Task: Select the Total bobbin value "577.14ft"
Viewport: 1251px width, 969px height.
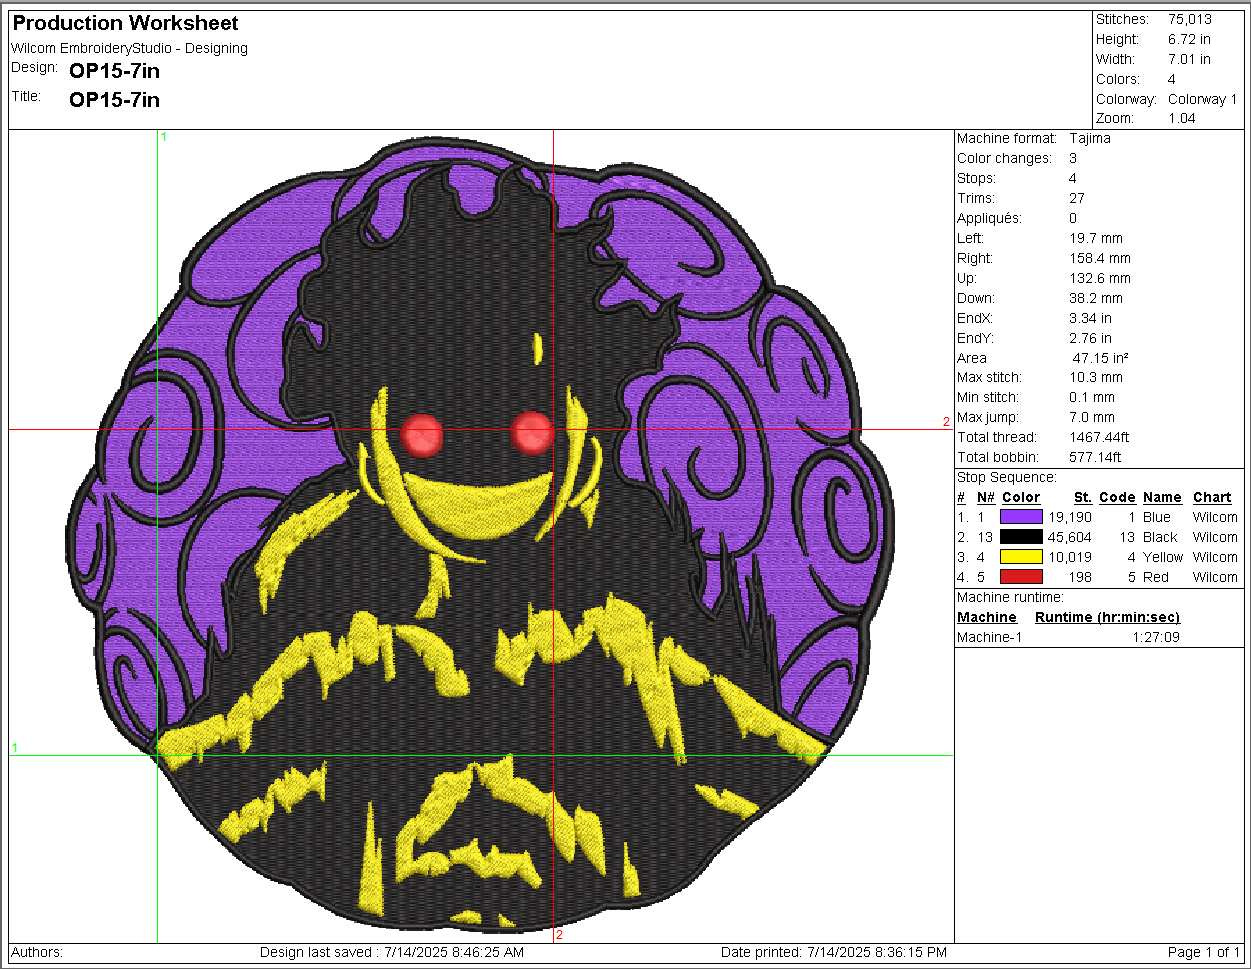Action: click(1095, 457)
